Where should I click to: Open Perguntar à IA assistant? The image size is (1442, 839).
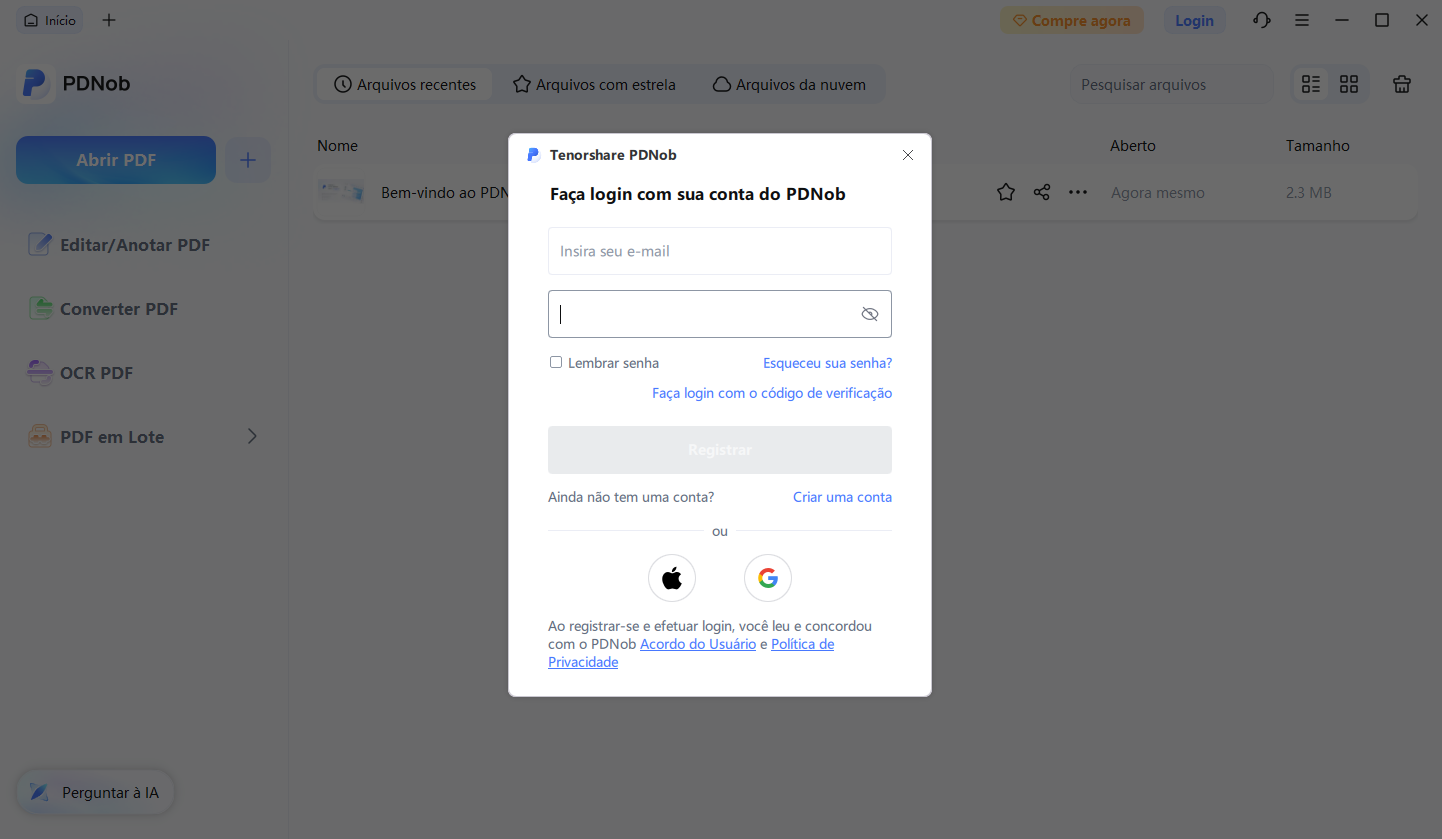click(94, 791)
